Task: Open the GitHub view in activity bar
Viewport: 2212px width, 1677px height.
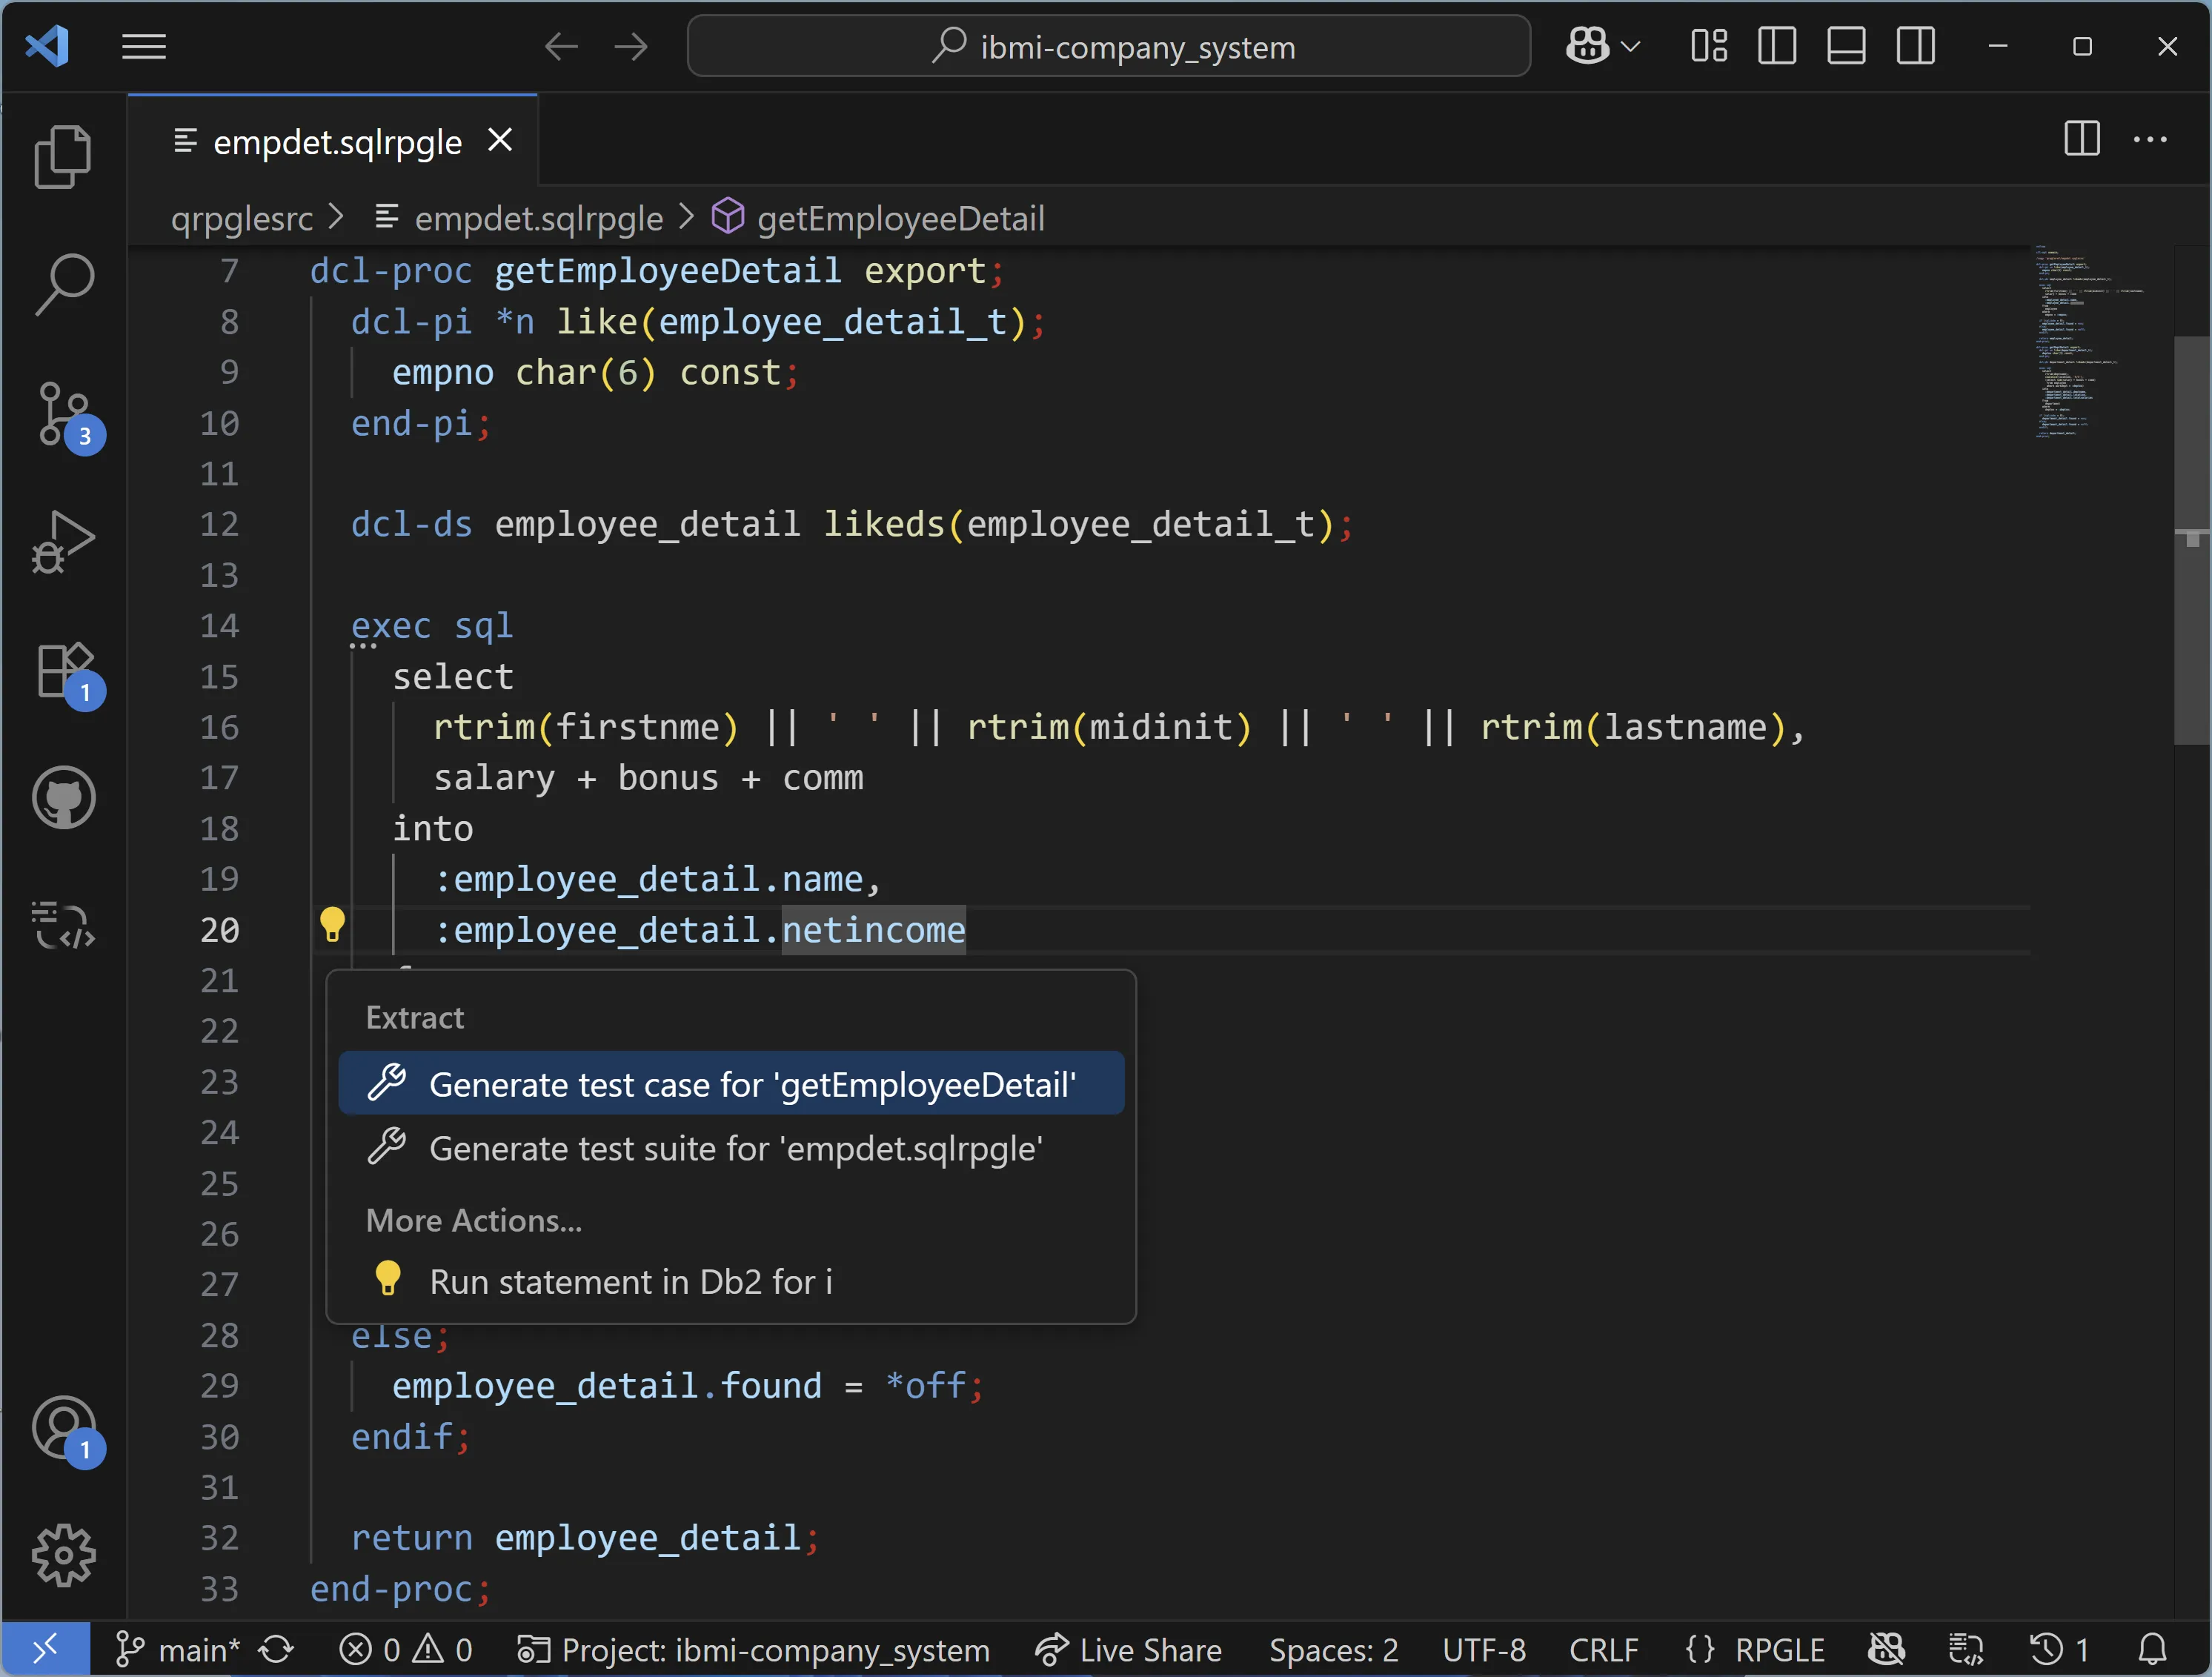Action: point(63,798)
